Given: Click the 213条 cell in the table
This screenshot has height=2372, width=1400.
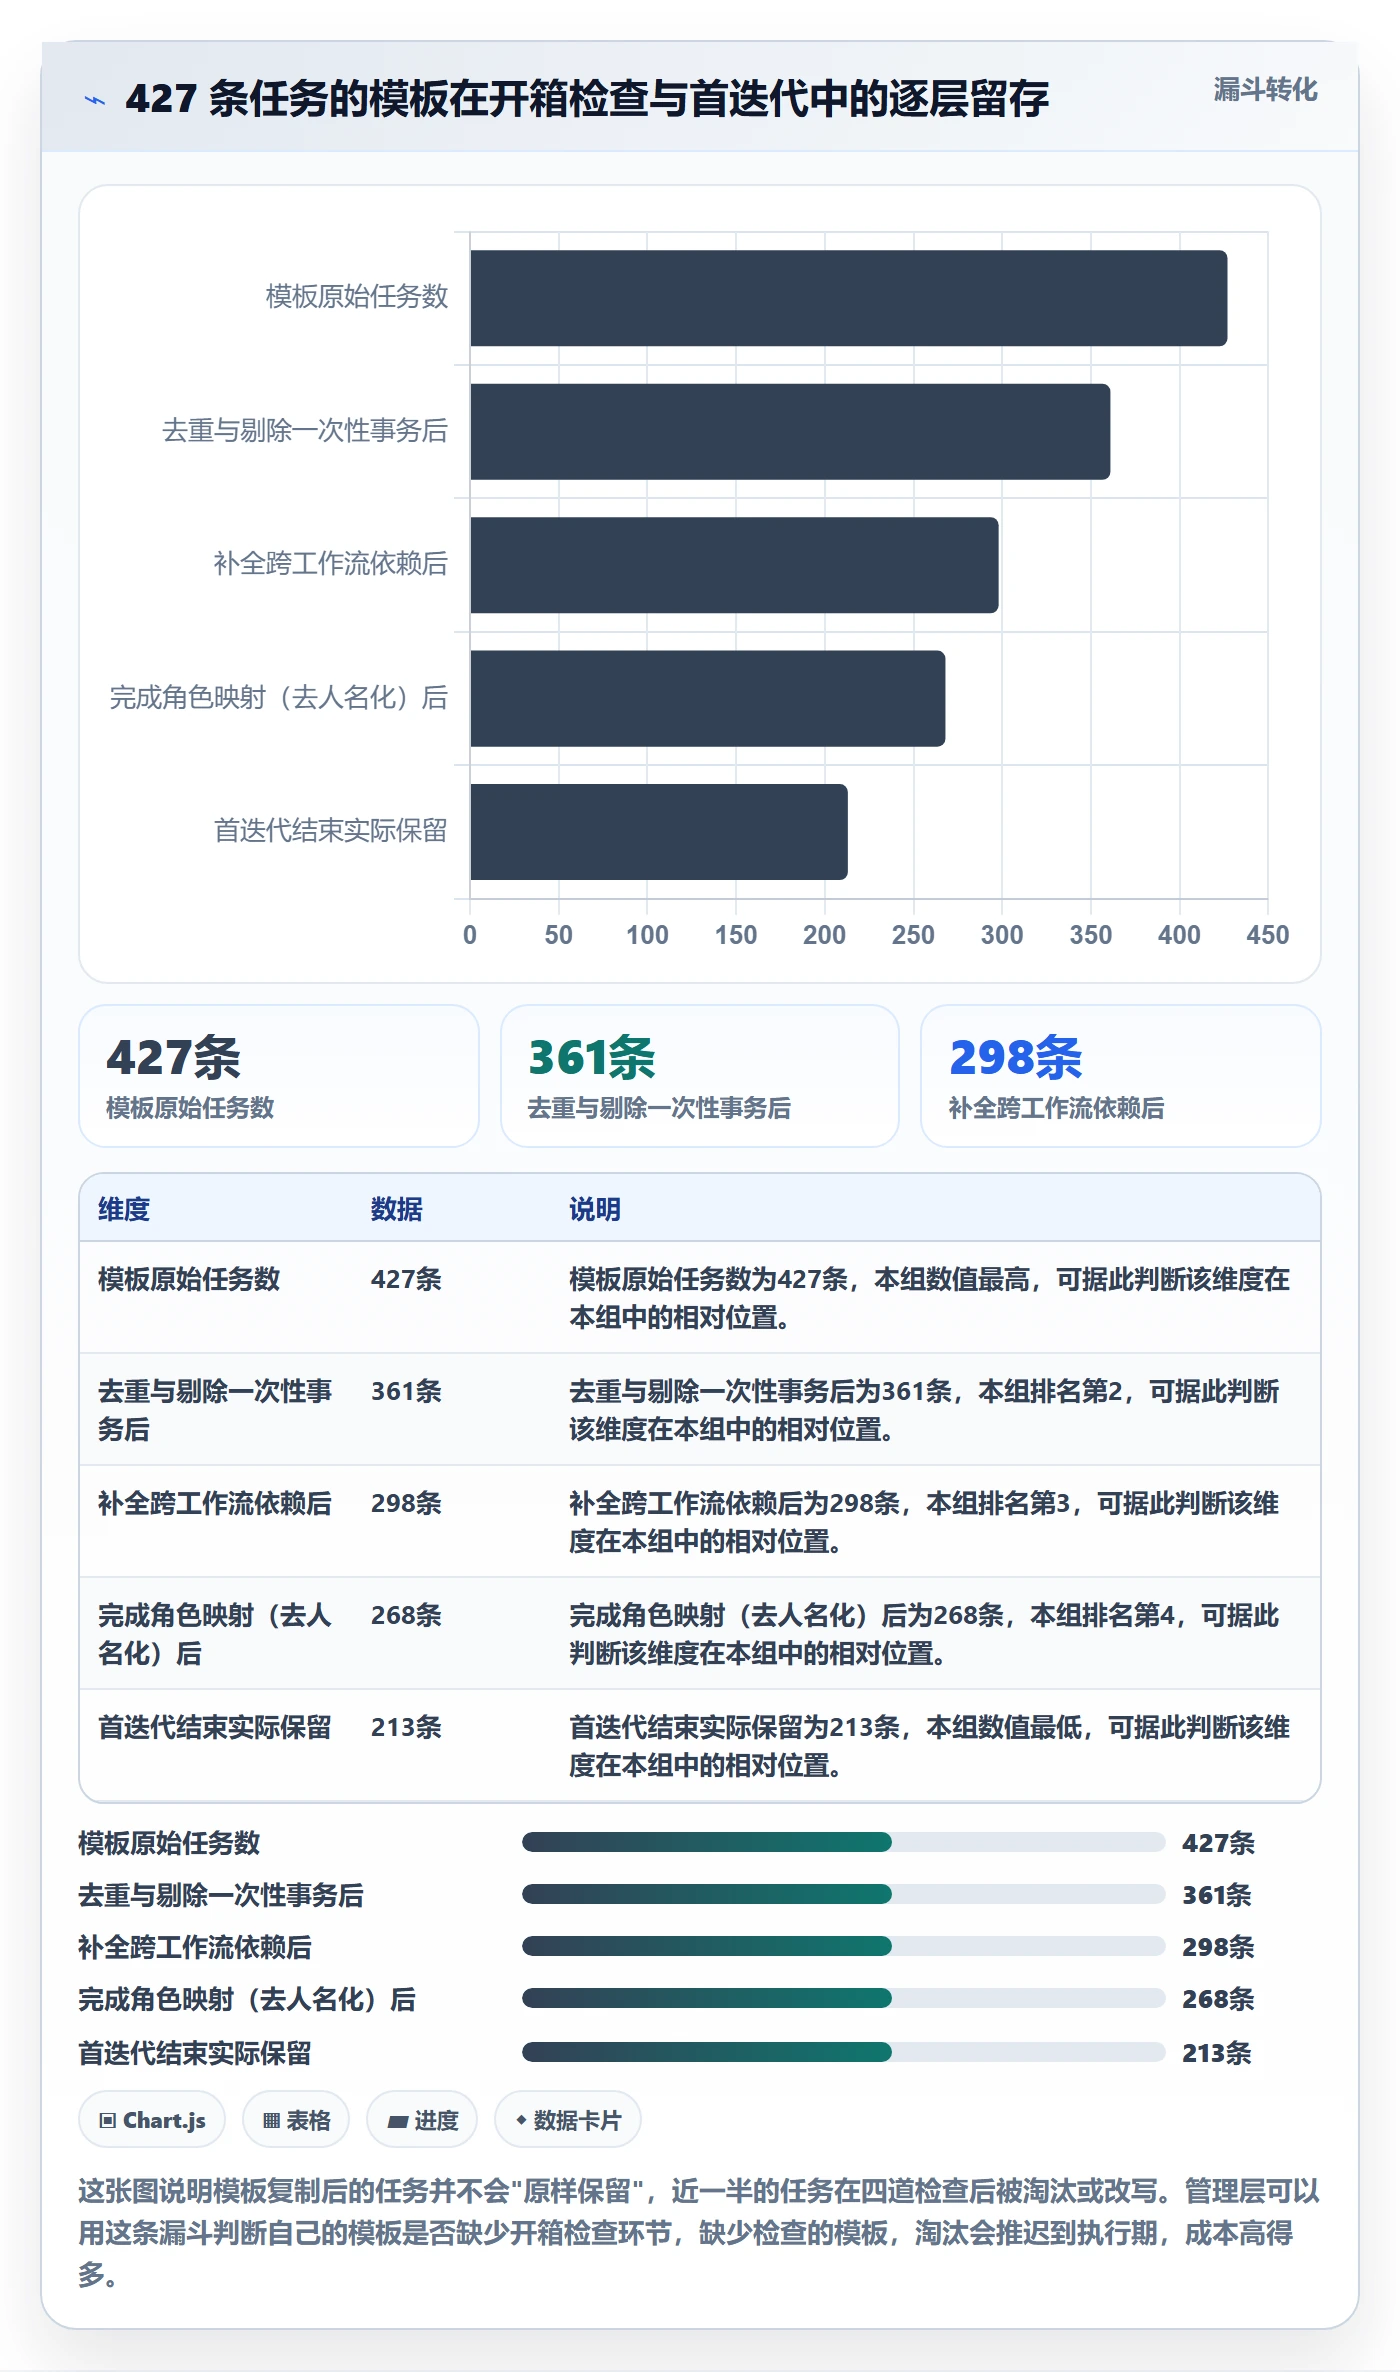Looking at the screenshot, I should (406, 1727).
